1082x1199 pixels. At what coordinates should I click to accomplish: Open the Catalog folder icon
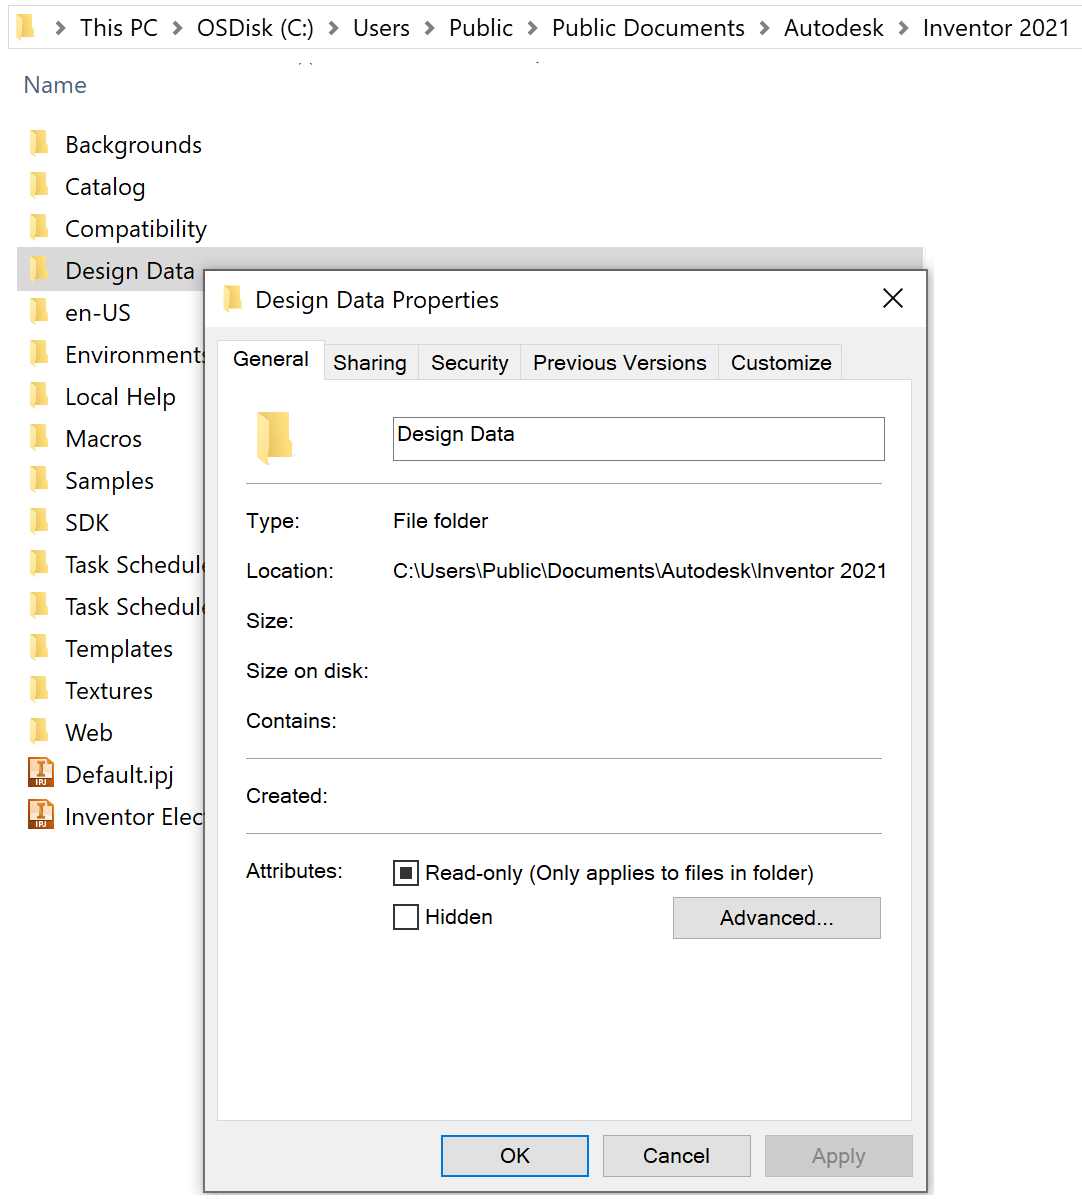pyautogui.click(x=39, y=186)
